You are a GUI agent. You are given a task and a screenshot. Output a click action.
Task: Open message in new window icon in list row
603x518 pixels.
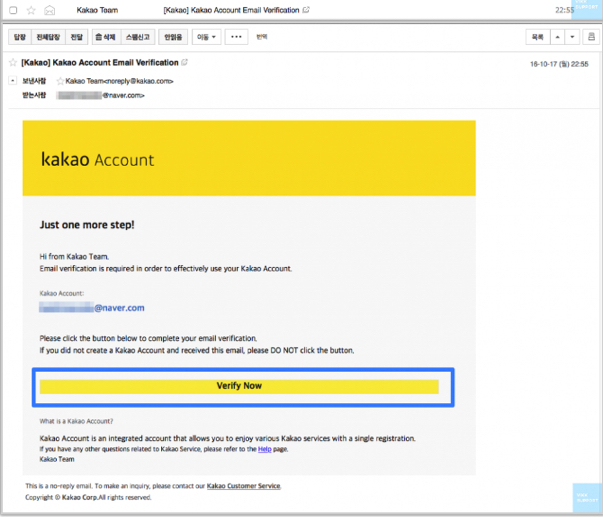(306, 10)
